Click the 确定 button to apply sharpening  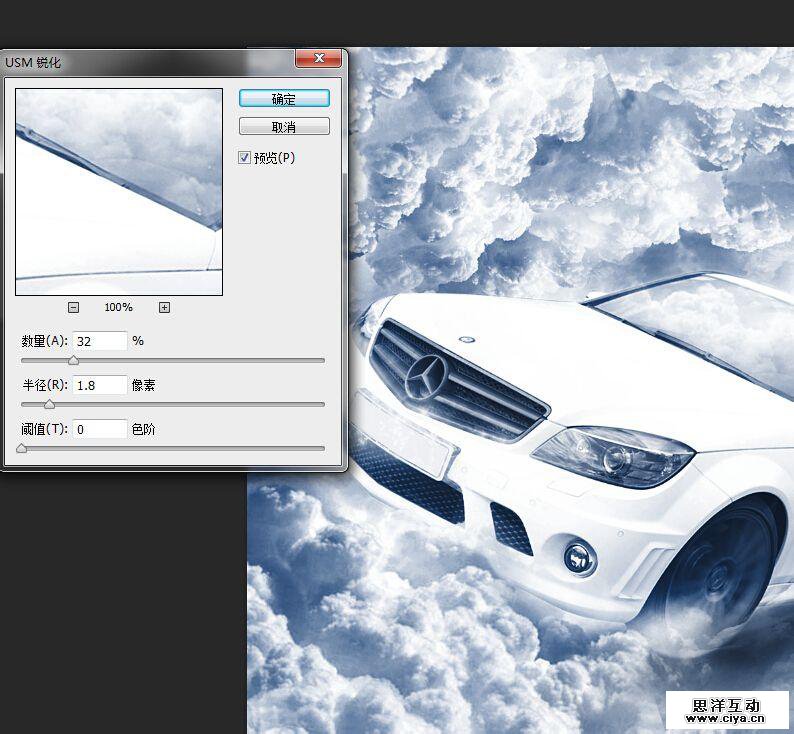[284, 99]
